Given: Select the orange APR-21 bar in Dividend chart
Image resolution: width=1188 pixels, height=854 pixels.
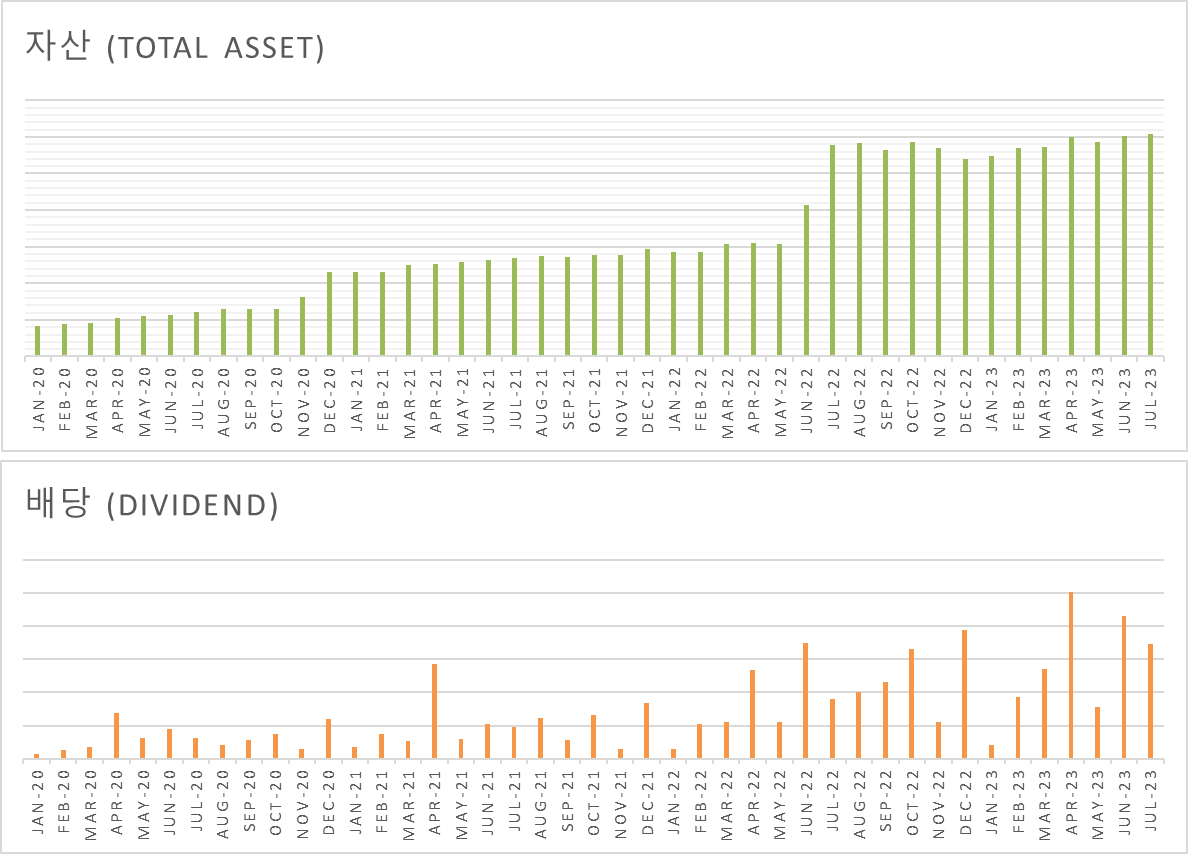Looking at the screenshot, I should click(434, 711).
